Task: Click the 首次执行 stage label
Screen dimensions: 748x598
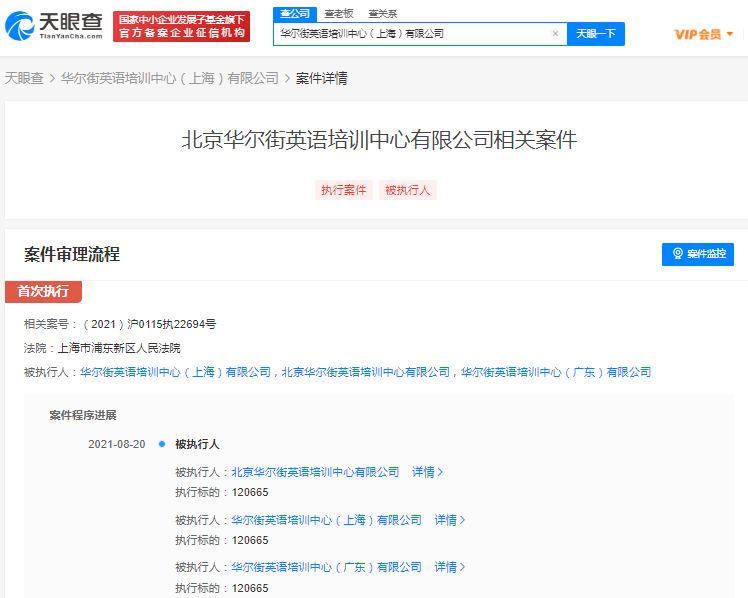Action: [x=43, y=291]
